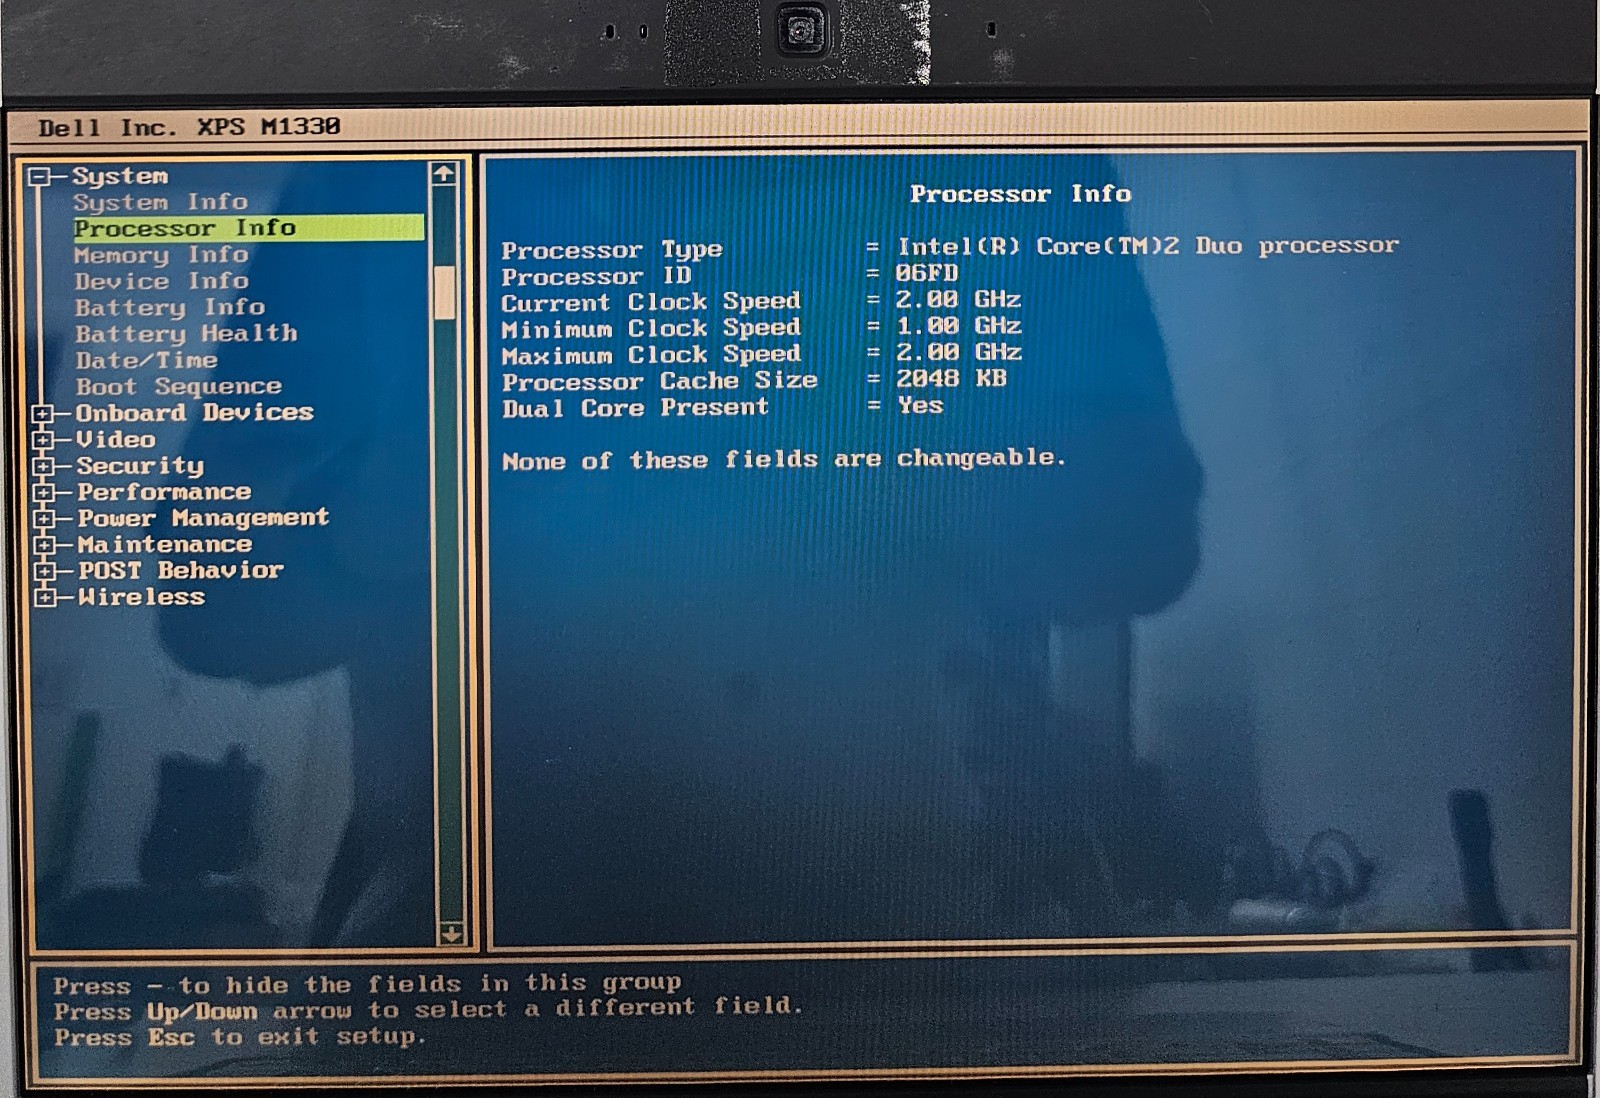Click the Yes dual core value
Image resolution: width=1600 pixels, height=1098 pixels.
(920, 405)
